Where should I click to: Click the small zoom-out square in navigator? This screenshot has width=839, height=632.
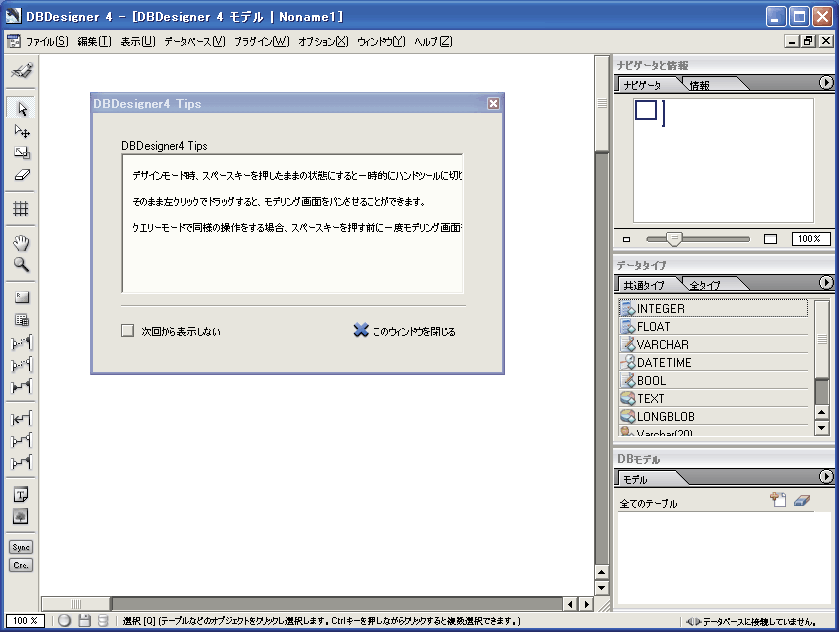pos(627,239)
